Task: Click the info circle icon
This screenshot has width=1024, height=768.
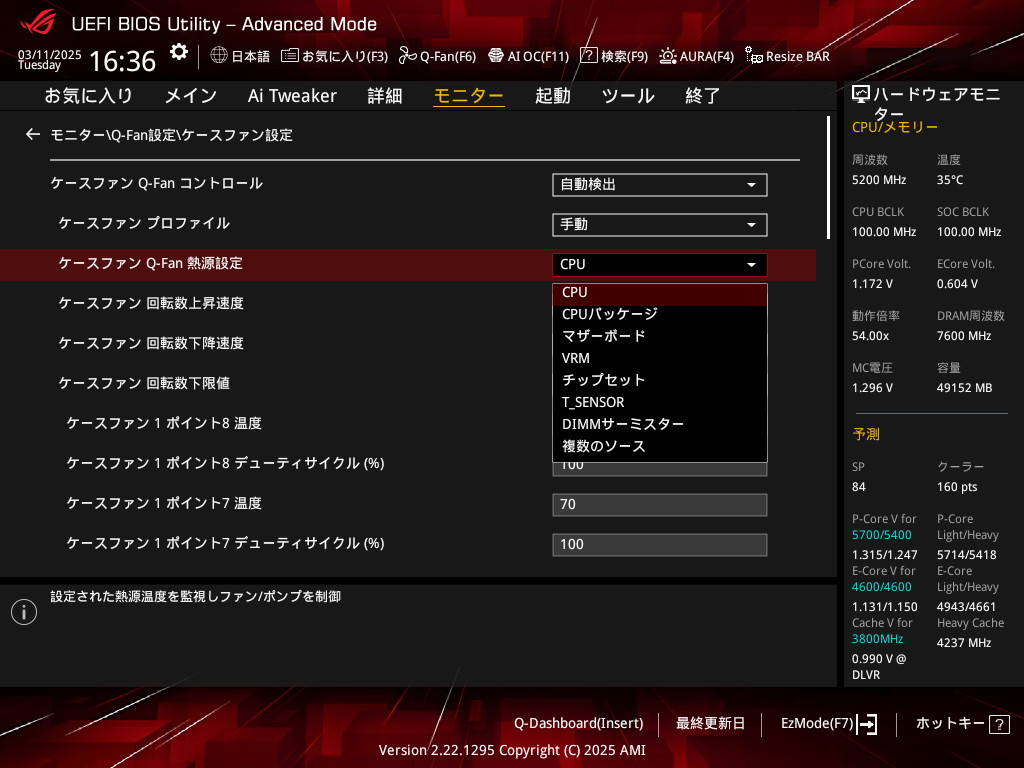Action: pos(24,612)
